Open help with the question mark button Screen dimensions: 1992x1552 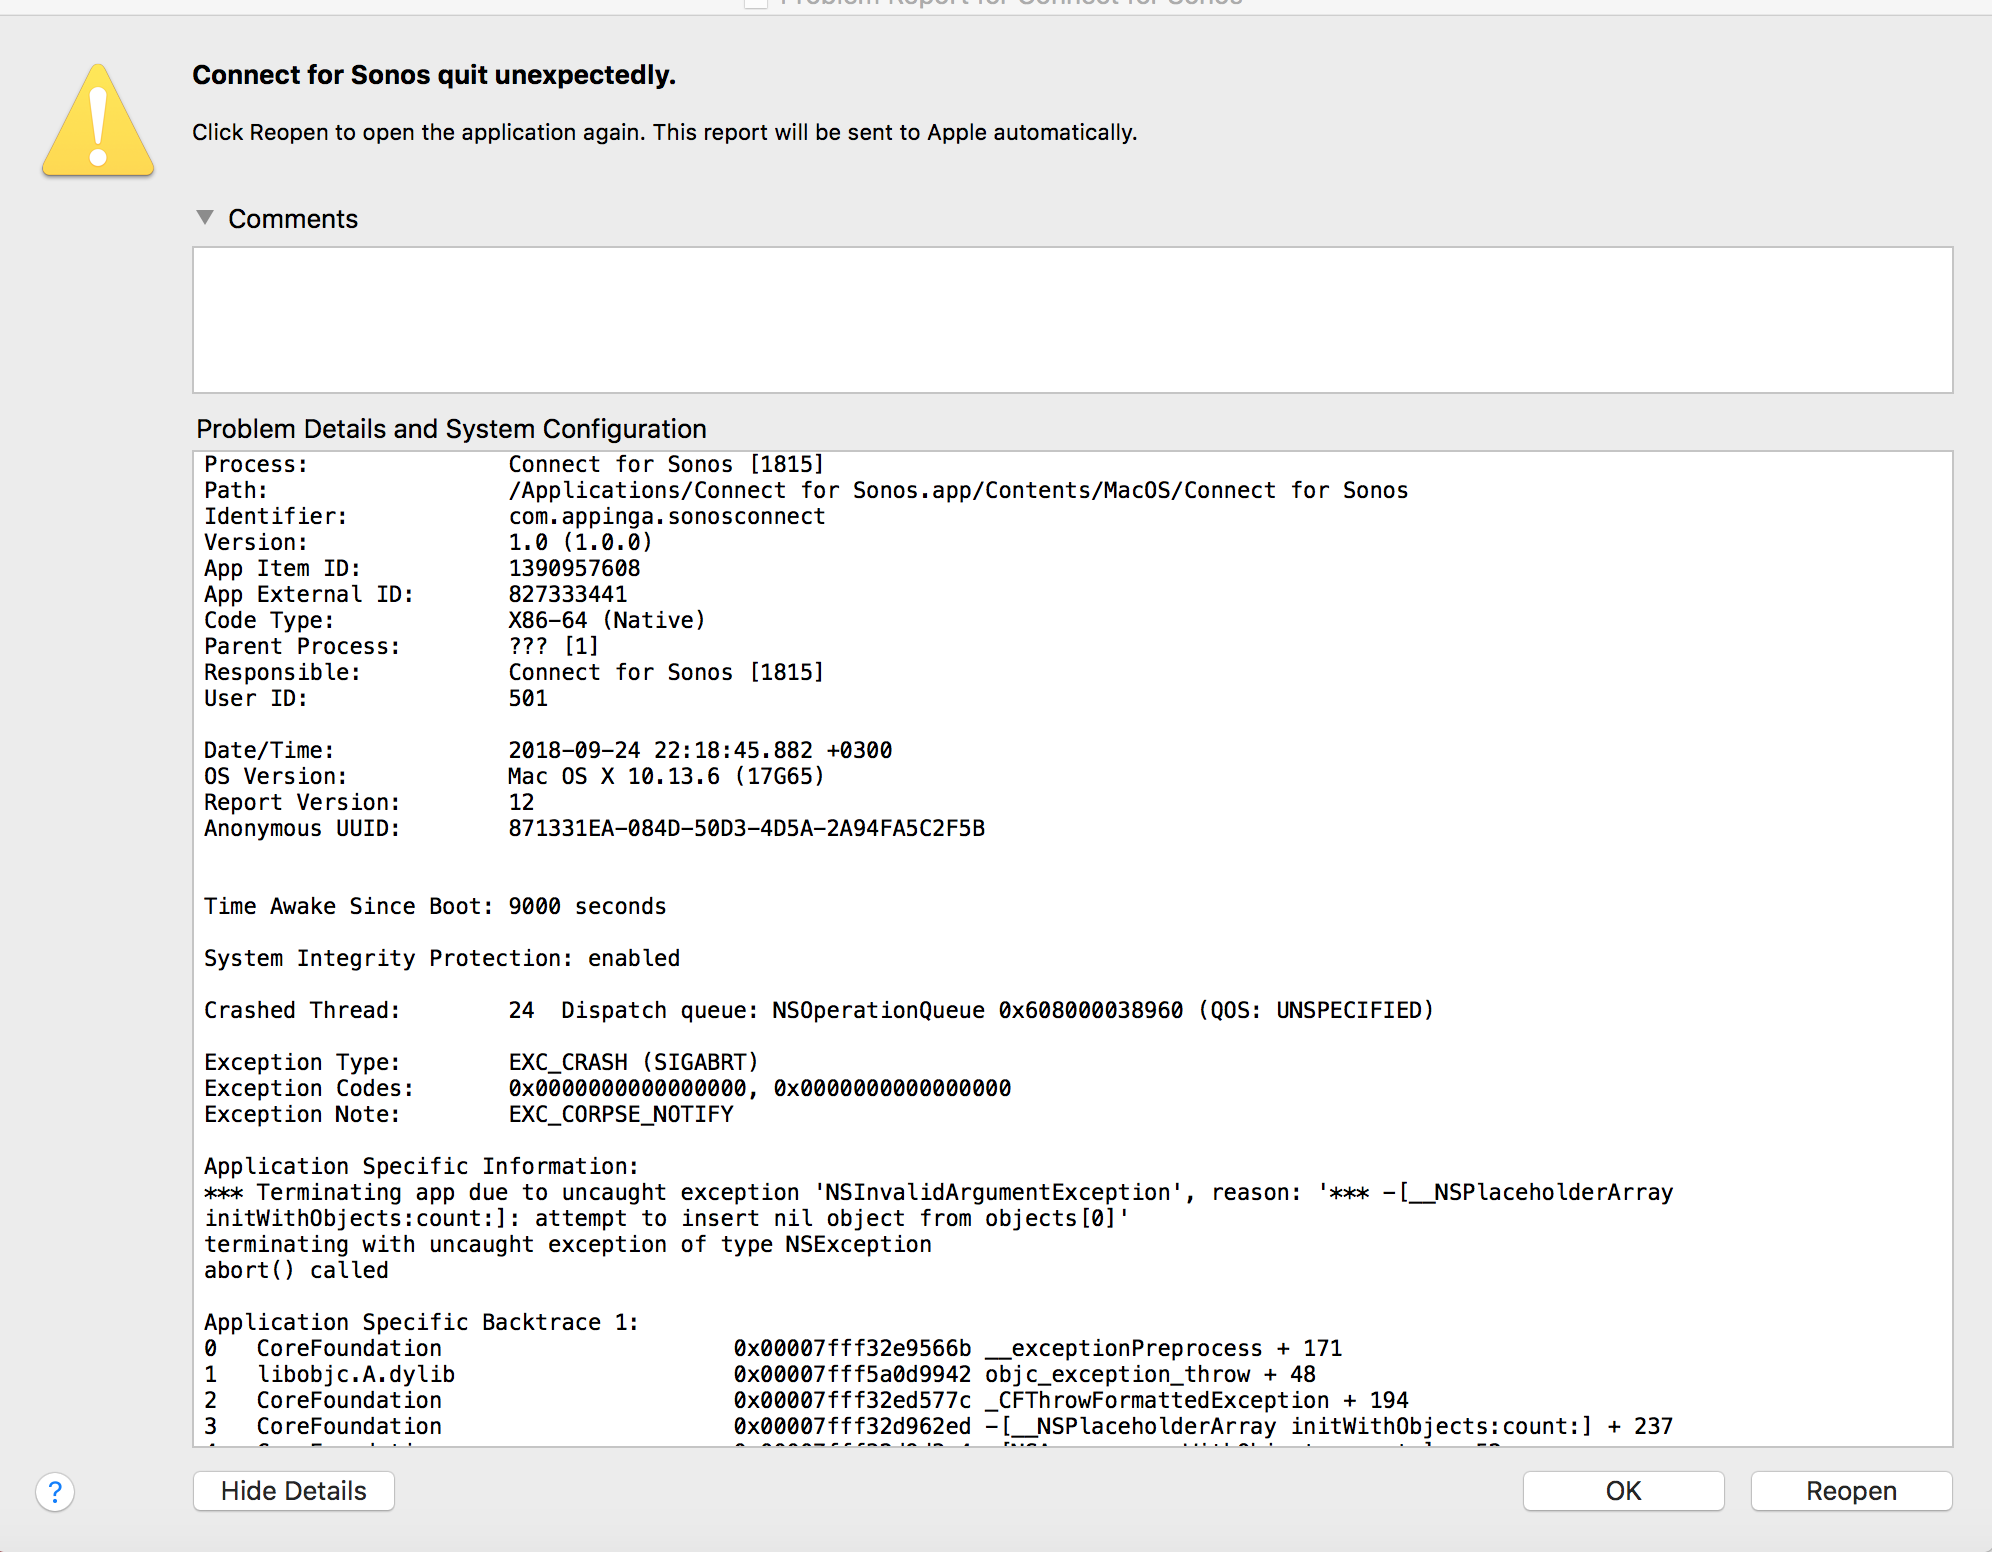[55, 1492]
